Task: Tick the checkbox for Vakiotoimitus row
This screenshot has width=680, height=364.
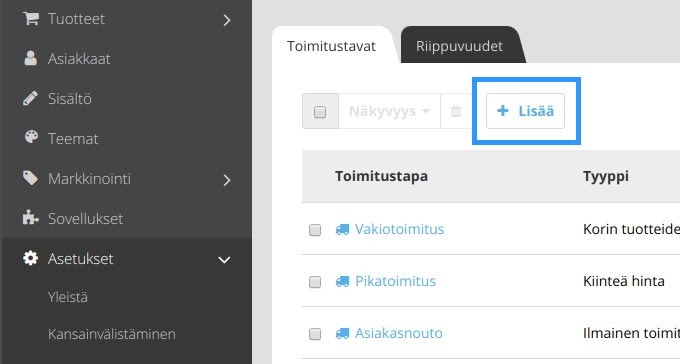Action: coord(315,230)
